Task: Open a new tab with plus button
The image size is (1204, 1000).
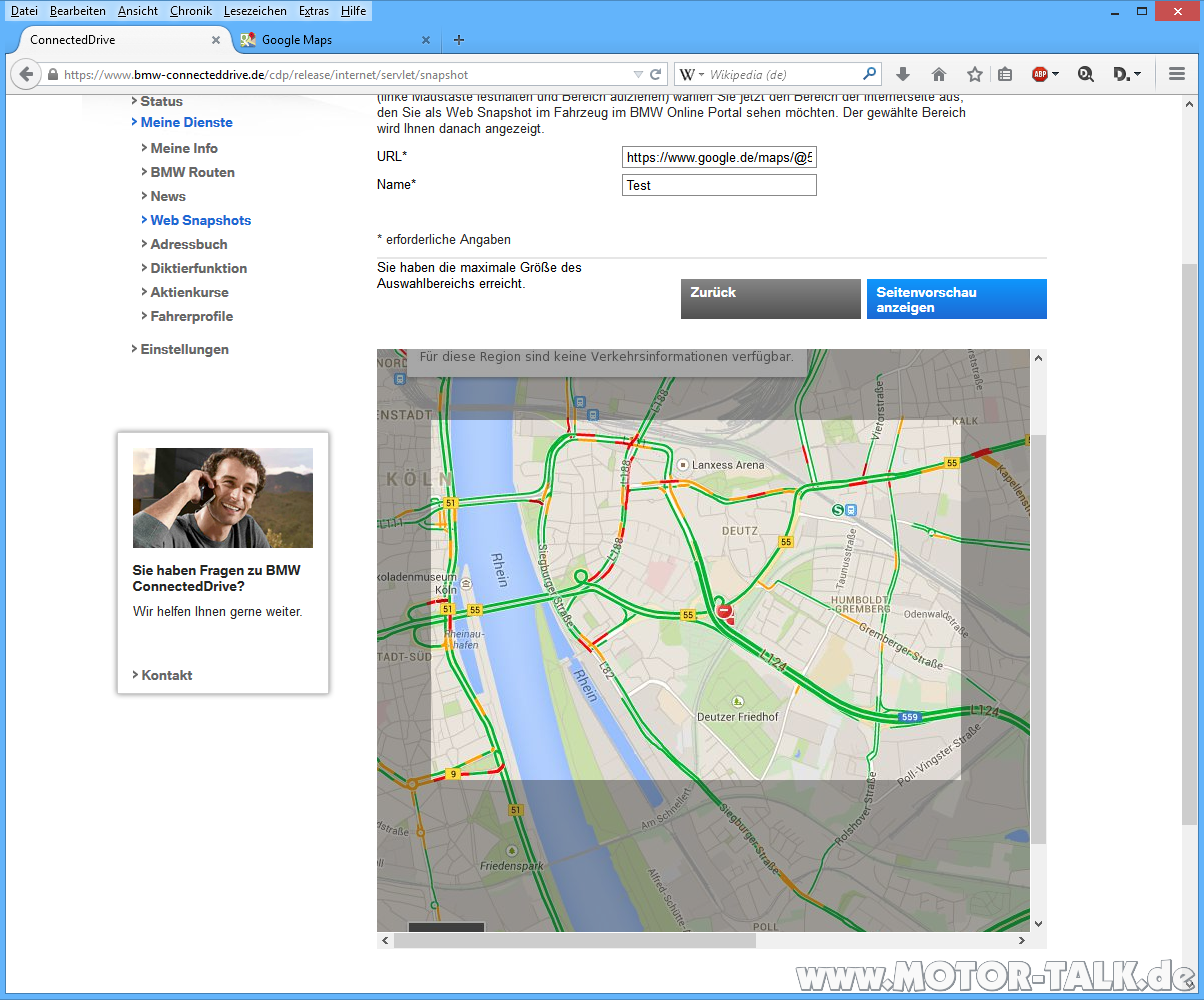Action: [x=459, y=40]
